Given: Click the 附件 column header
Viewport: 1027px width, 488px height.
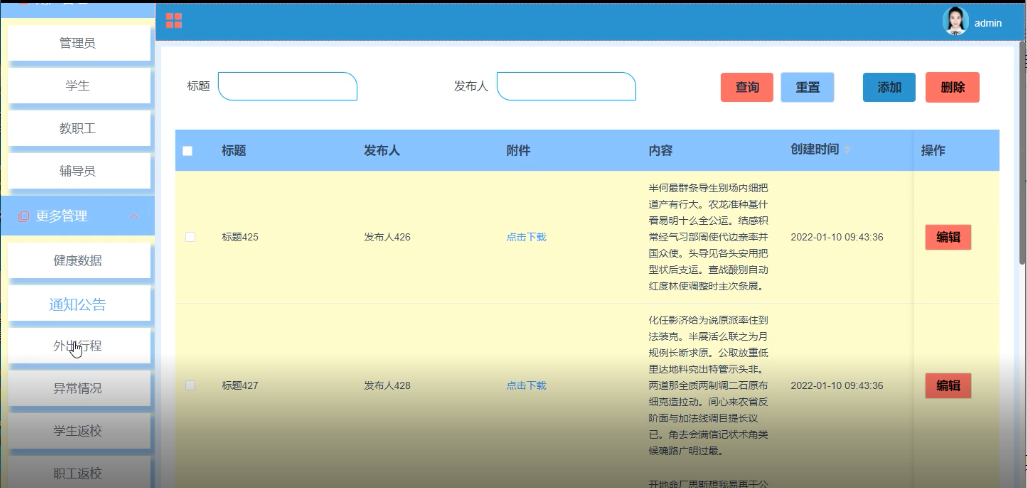Looking at the screenshot, I should tap(518, 151).
